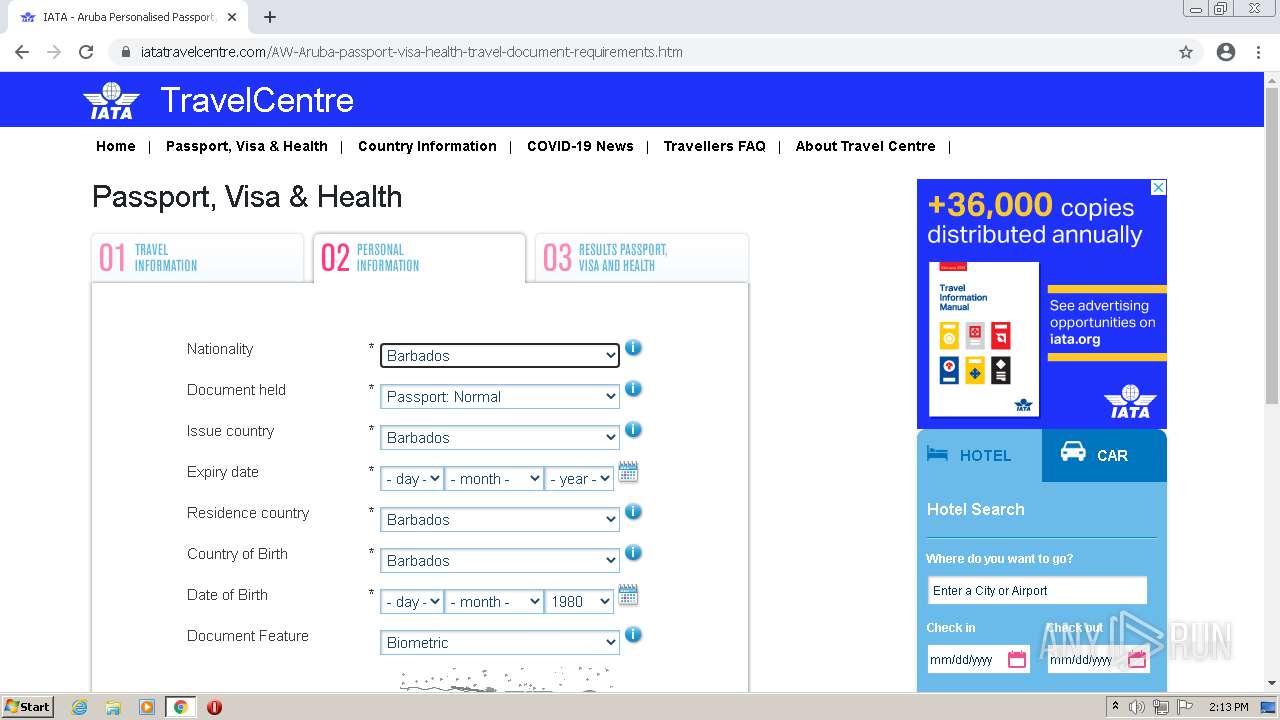Select the HOTEL search tab
Viewport: 1280px width, 720px height.
pyautogui.click(x=979, y=455)
